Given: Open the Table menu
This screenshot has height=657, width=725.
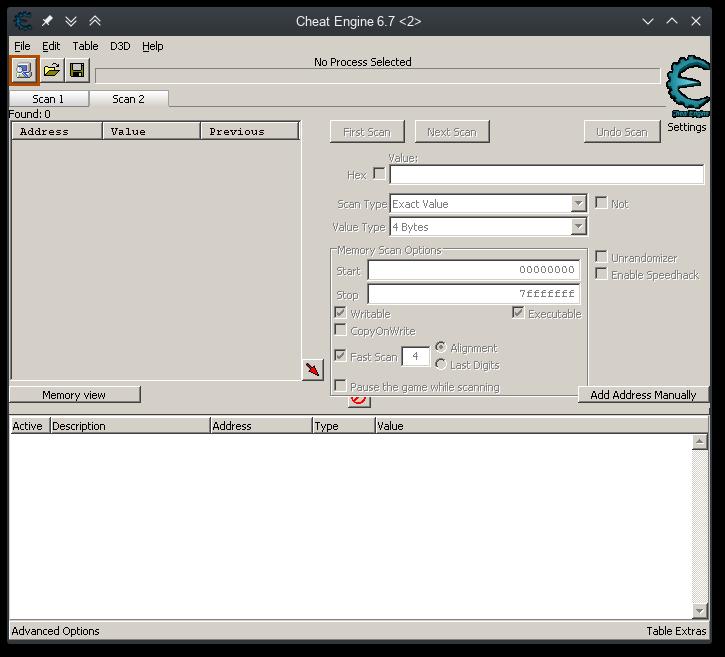Looking at the screenshot, I should point(85,46).
